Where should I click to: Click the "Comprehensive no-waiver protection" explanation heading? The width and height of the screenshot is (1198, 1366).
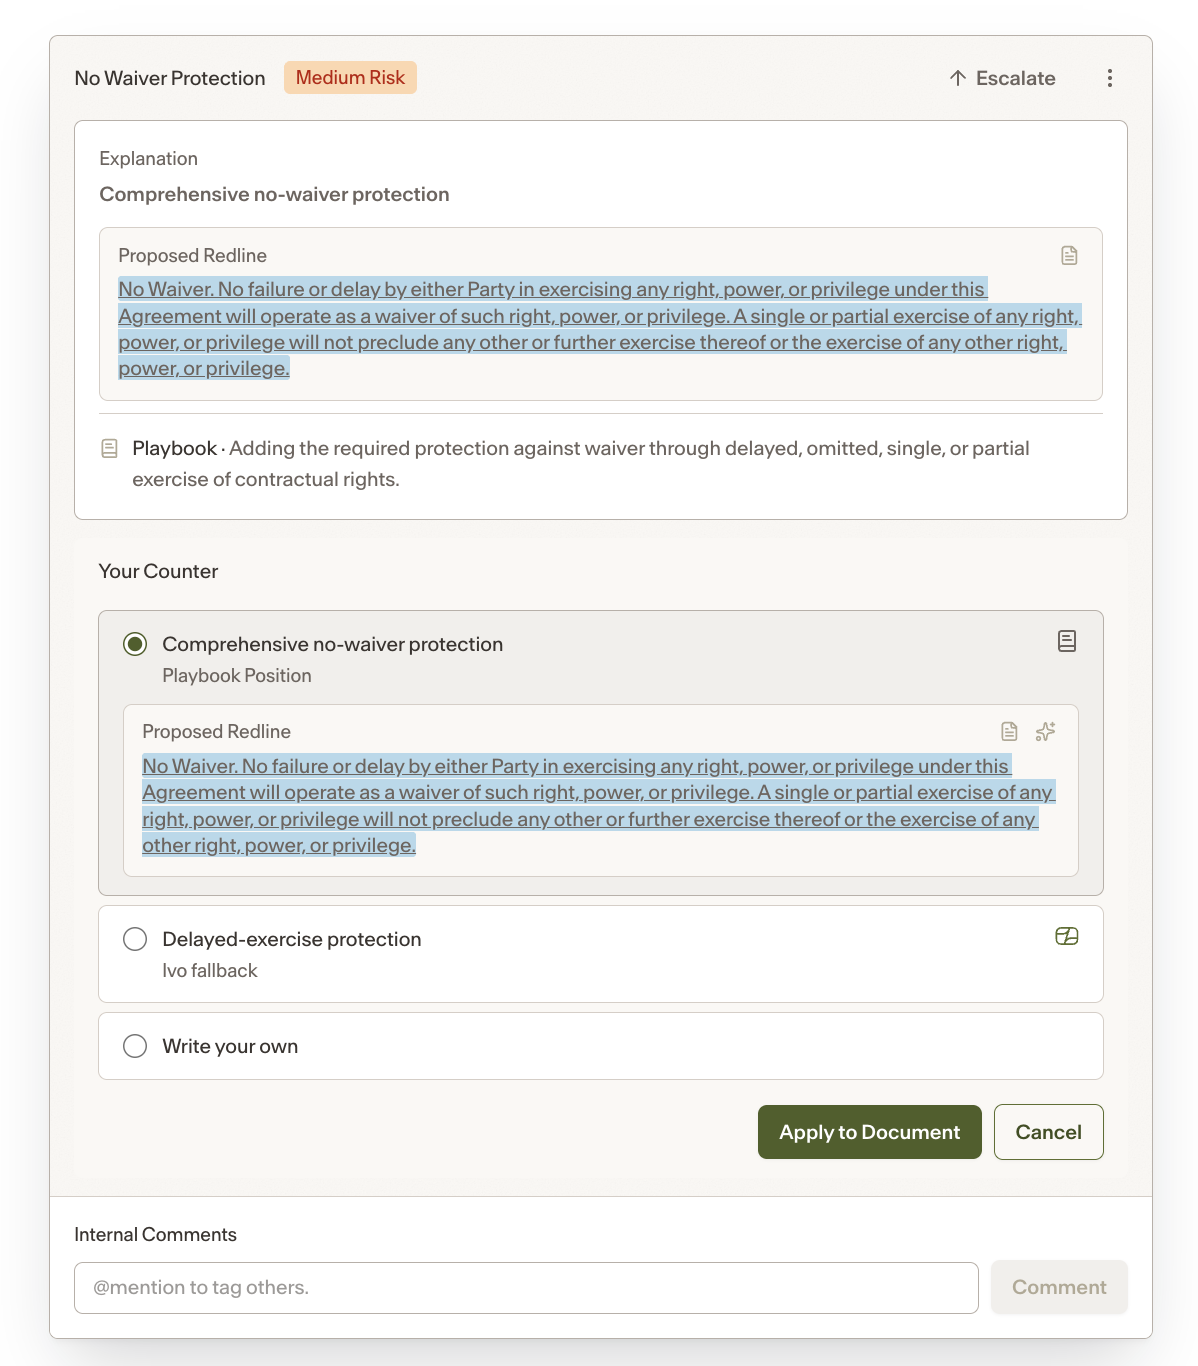click(x=274, y=195)
